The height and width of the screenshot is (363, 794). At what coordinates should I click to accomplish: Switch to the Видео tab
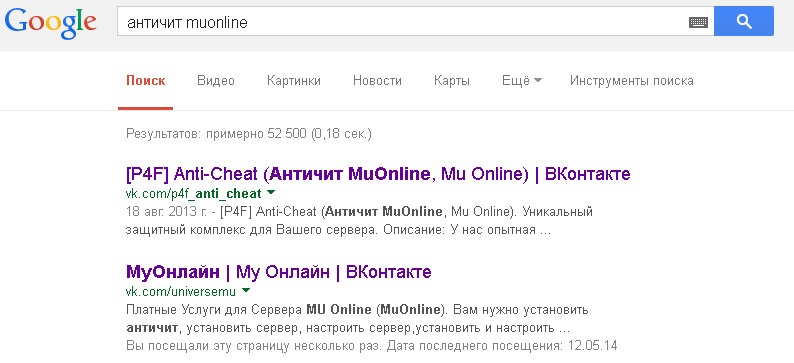[216, 80]
